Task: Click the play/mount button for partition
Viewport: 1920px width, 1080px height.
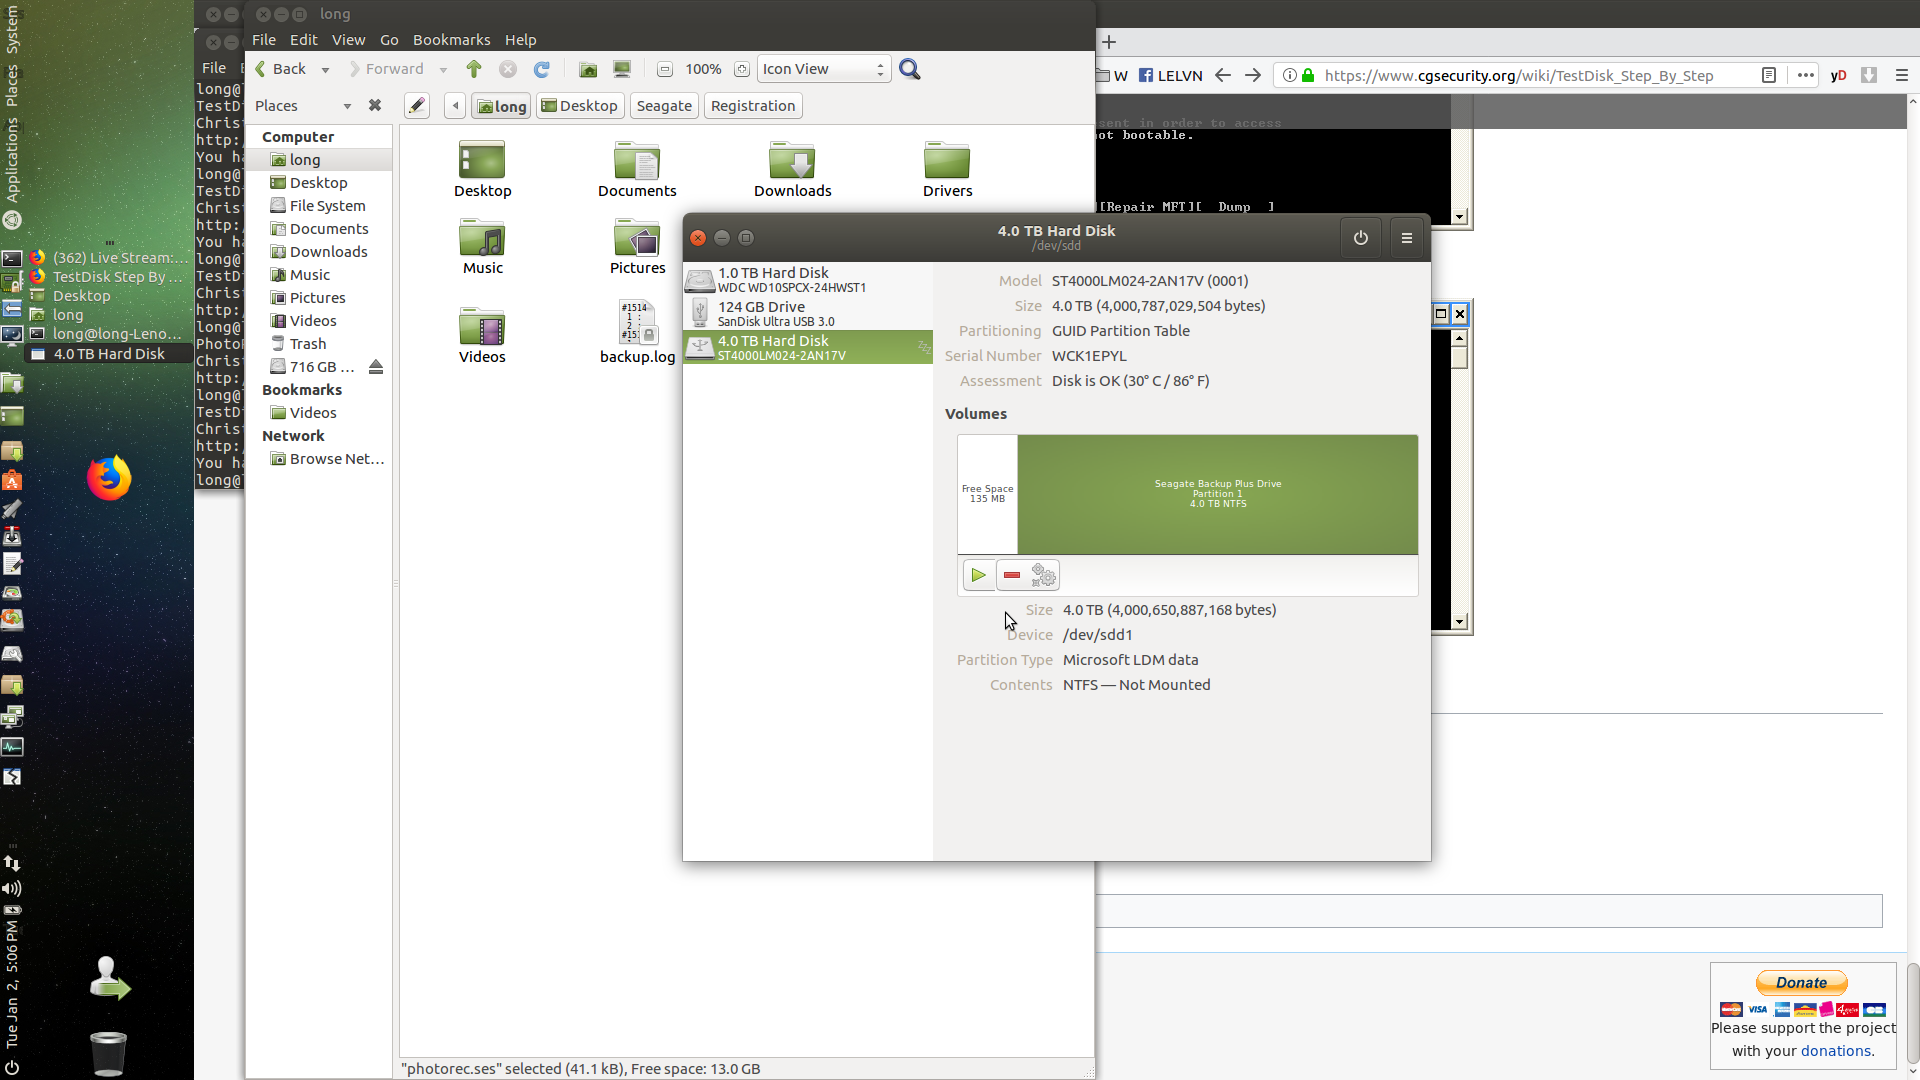Action: [978, 574]
